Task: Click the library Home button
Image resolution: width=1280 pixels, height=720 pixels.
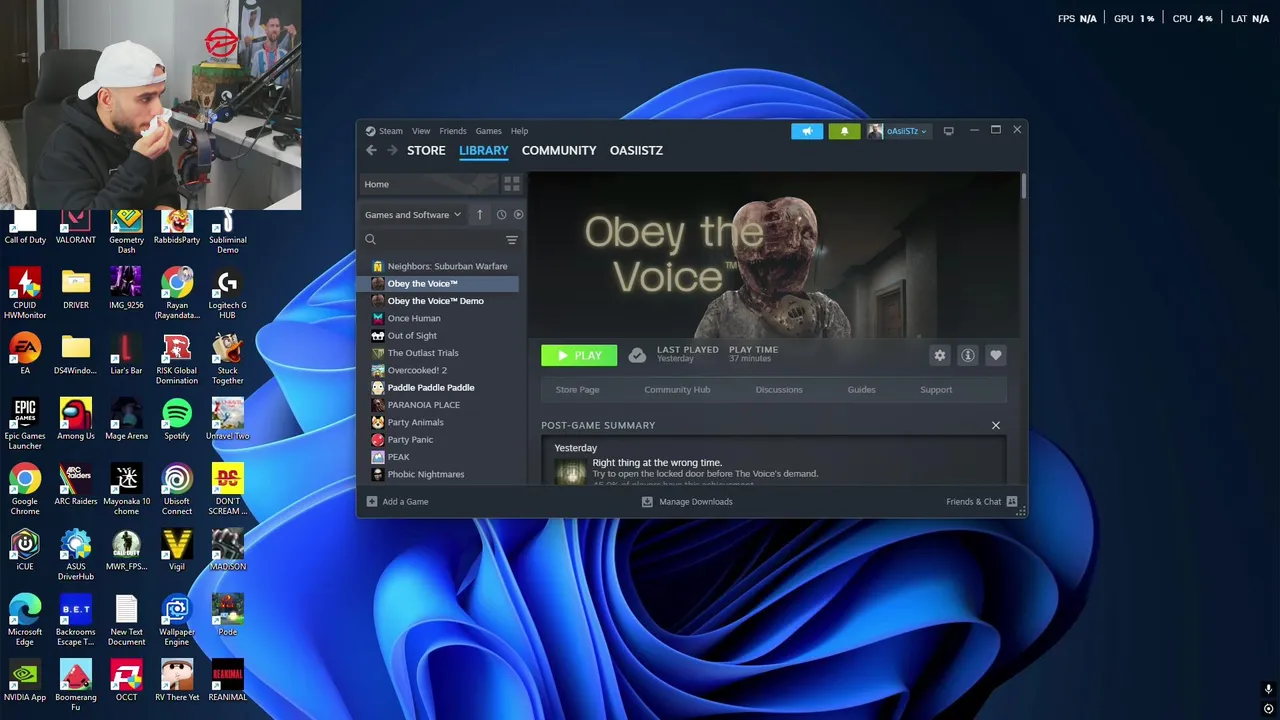Action: pyautogui.click(x=428, y=184)
